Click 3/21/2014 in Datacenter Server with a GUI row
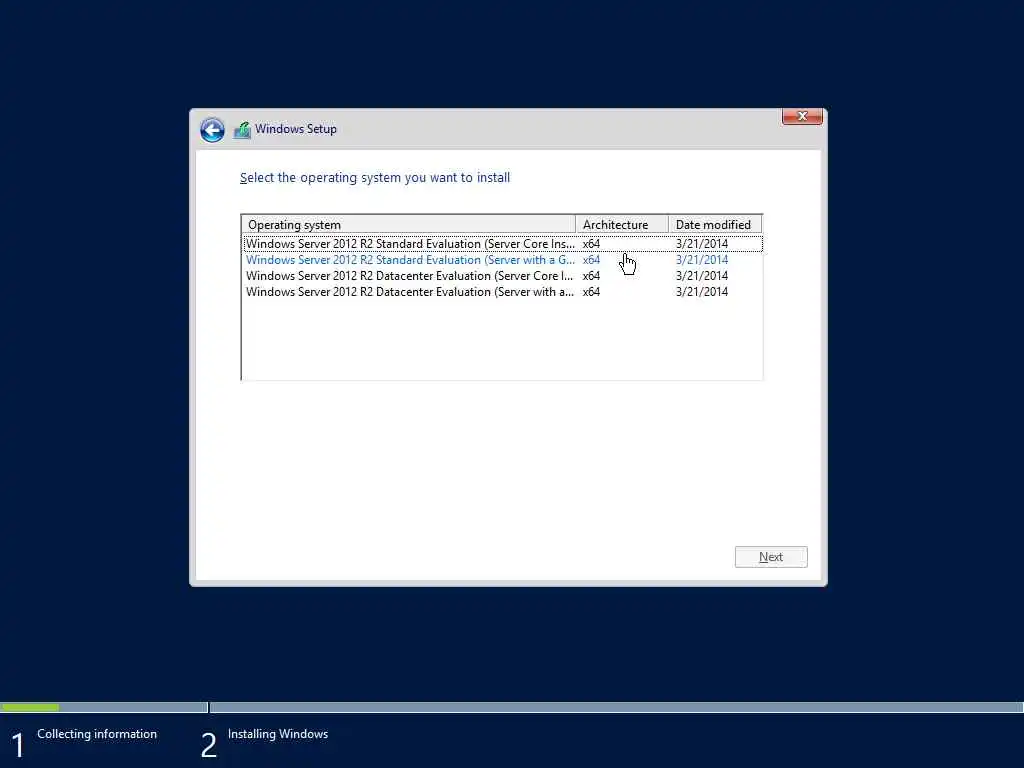1024x768 pixels. pyautogui.click(x=701, y=292)
